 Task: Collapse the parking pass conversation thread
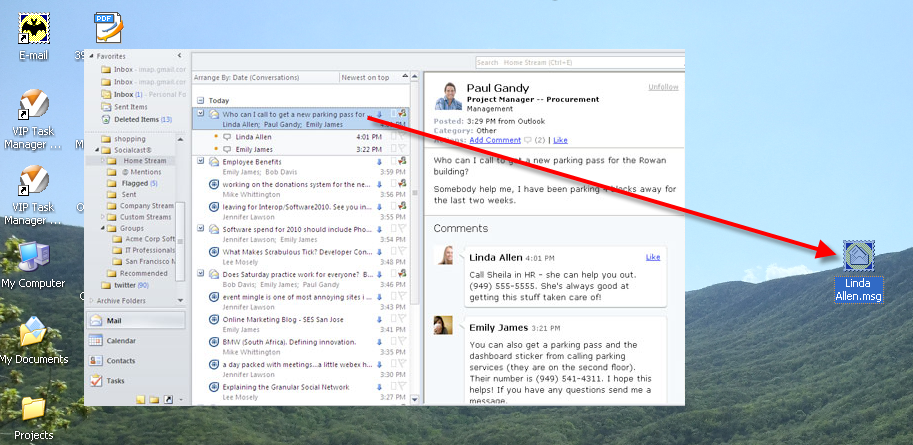coord(201,114)
